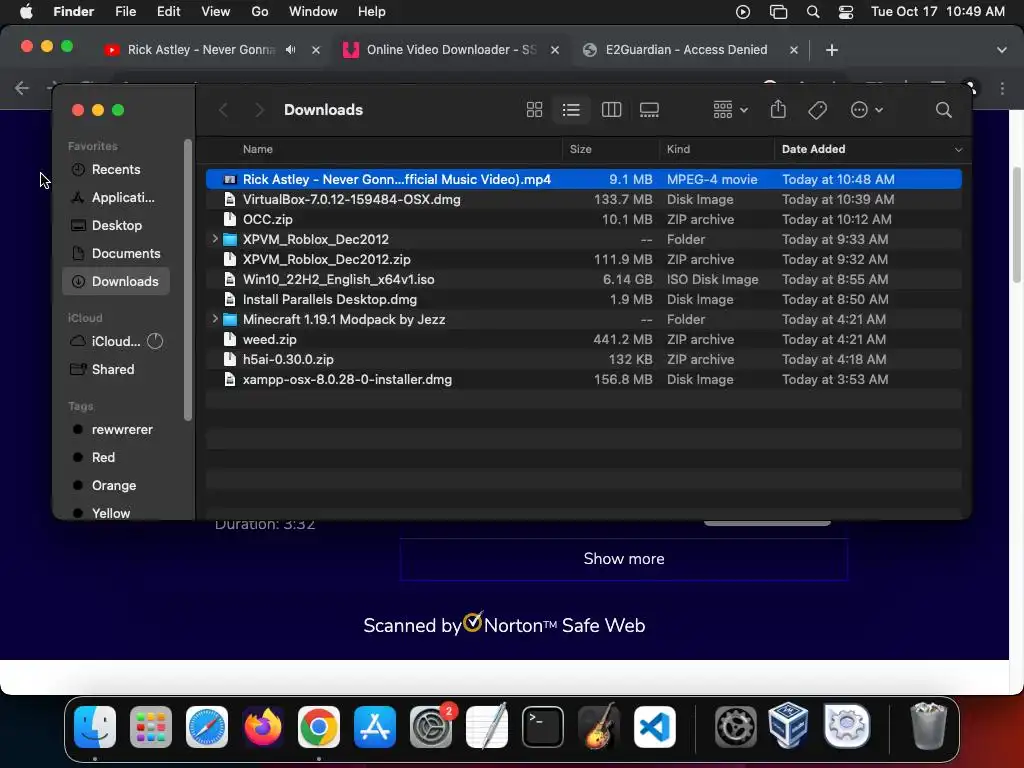
Task: Open Spotlight search in menu bar
Action: coord(813,12)
